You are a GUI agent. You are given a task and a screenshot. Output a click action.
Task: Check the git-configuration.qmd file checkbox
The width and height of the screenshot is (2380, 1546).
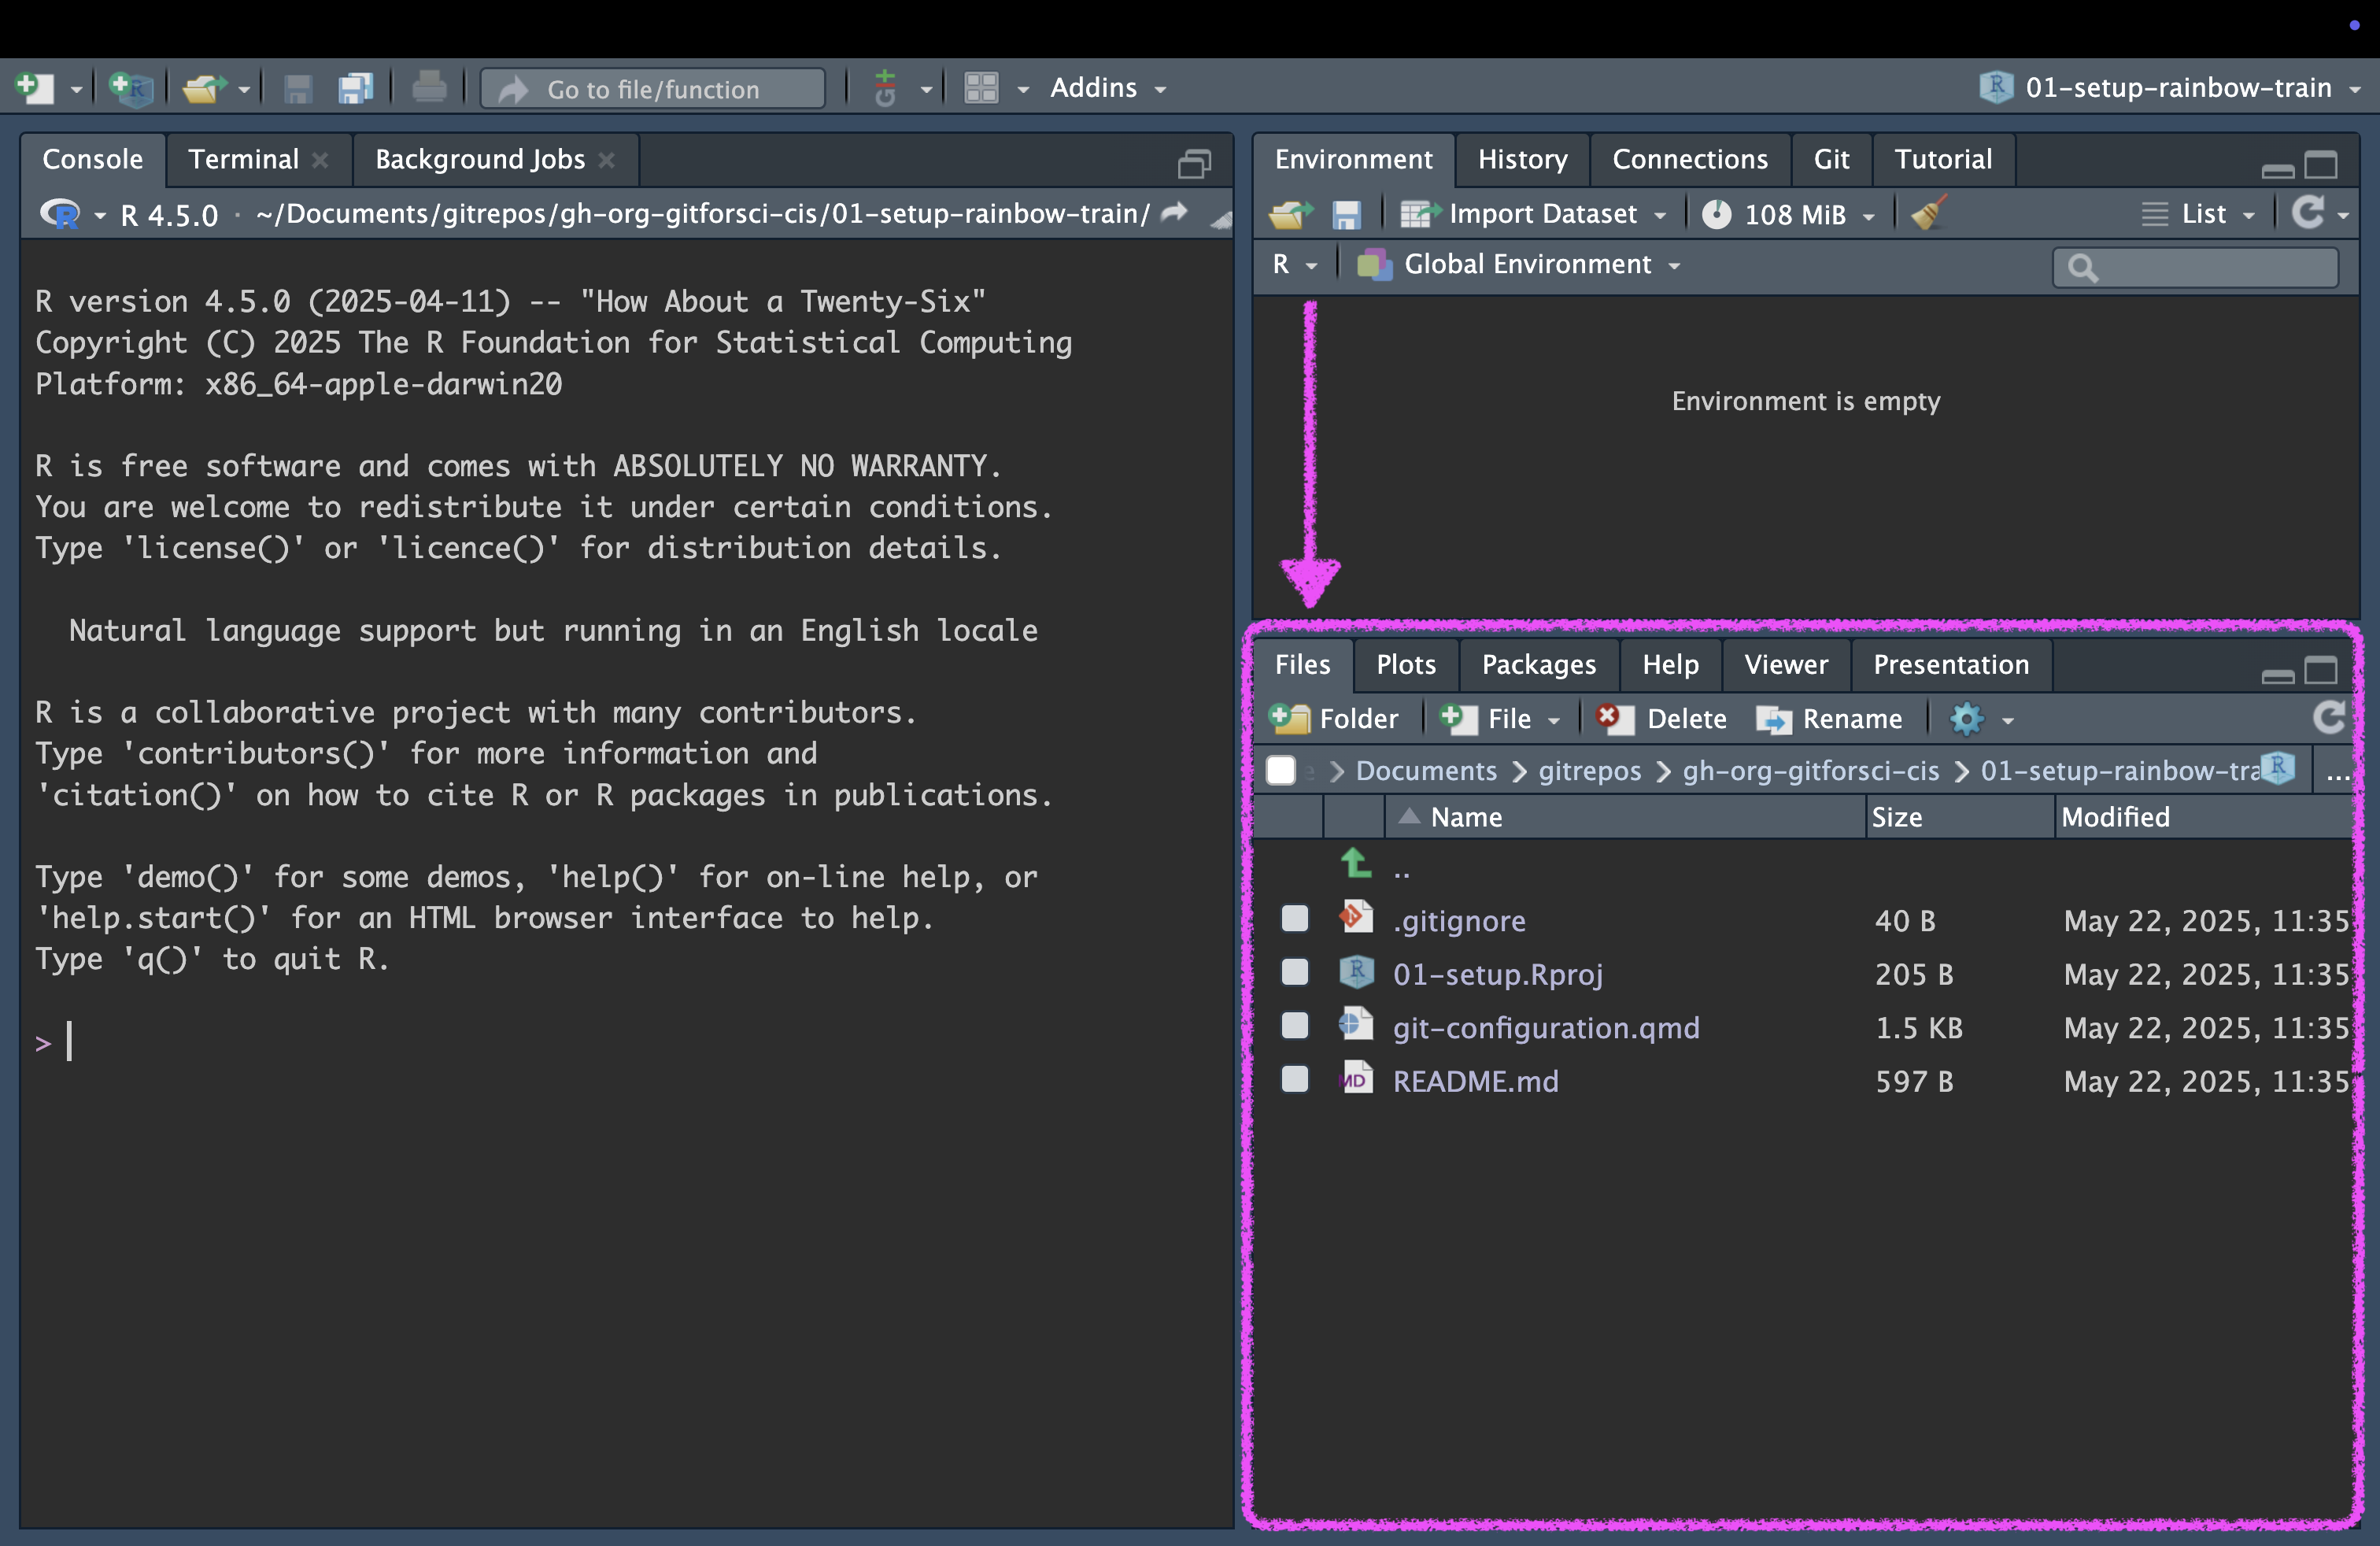click(x=1295, y=1025)
